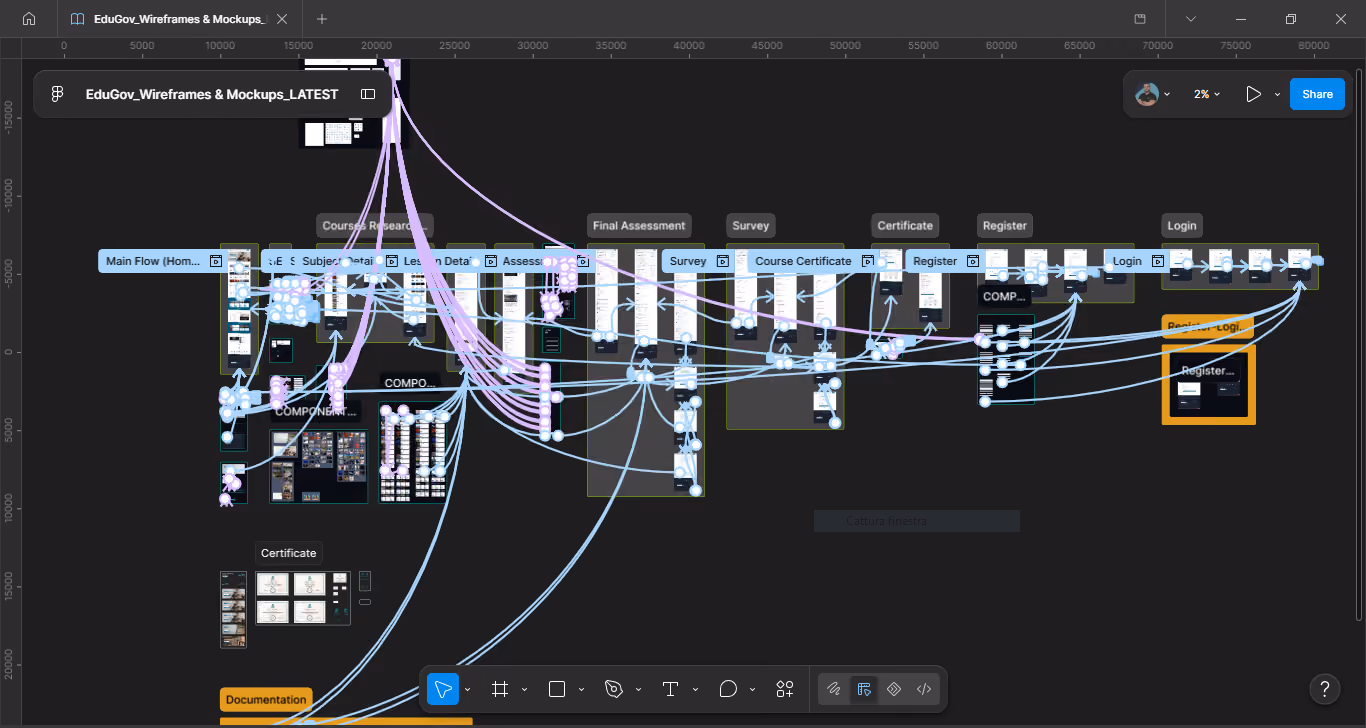Viewport: 1366px width, 728px height.
Task: Click the Share button
Action: 1317,94
